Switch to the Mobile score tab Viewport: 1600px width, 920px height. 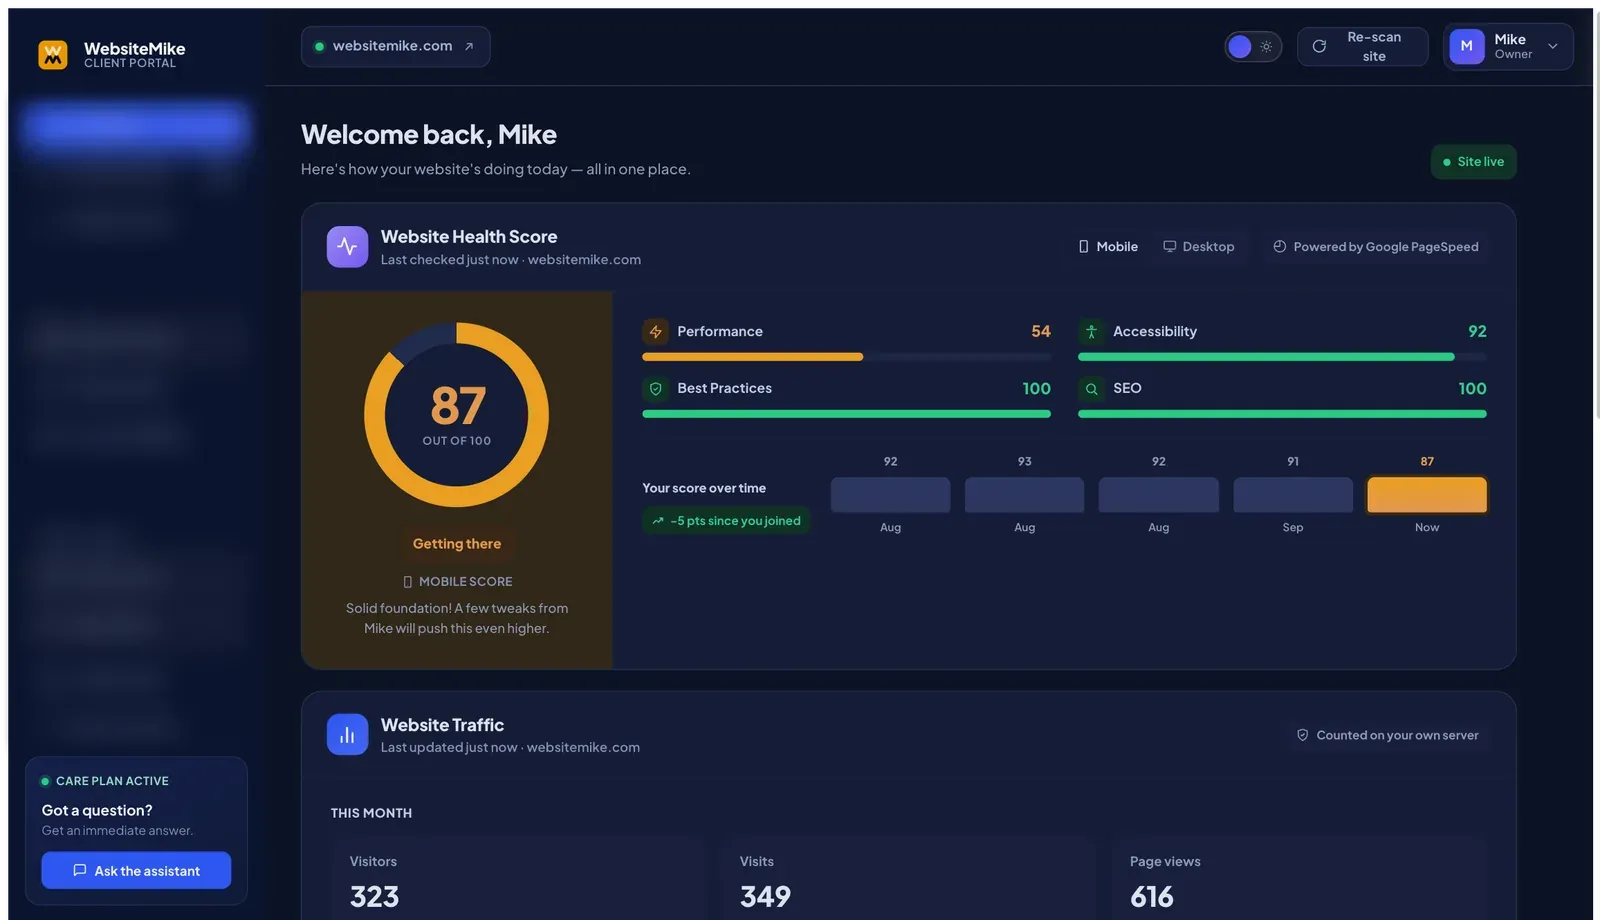pos(1108,247)
